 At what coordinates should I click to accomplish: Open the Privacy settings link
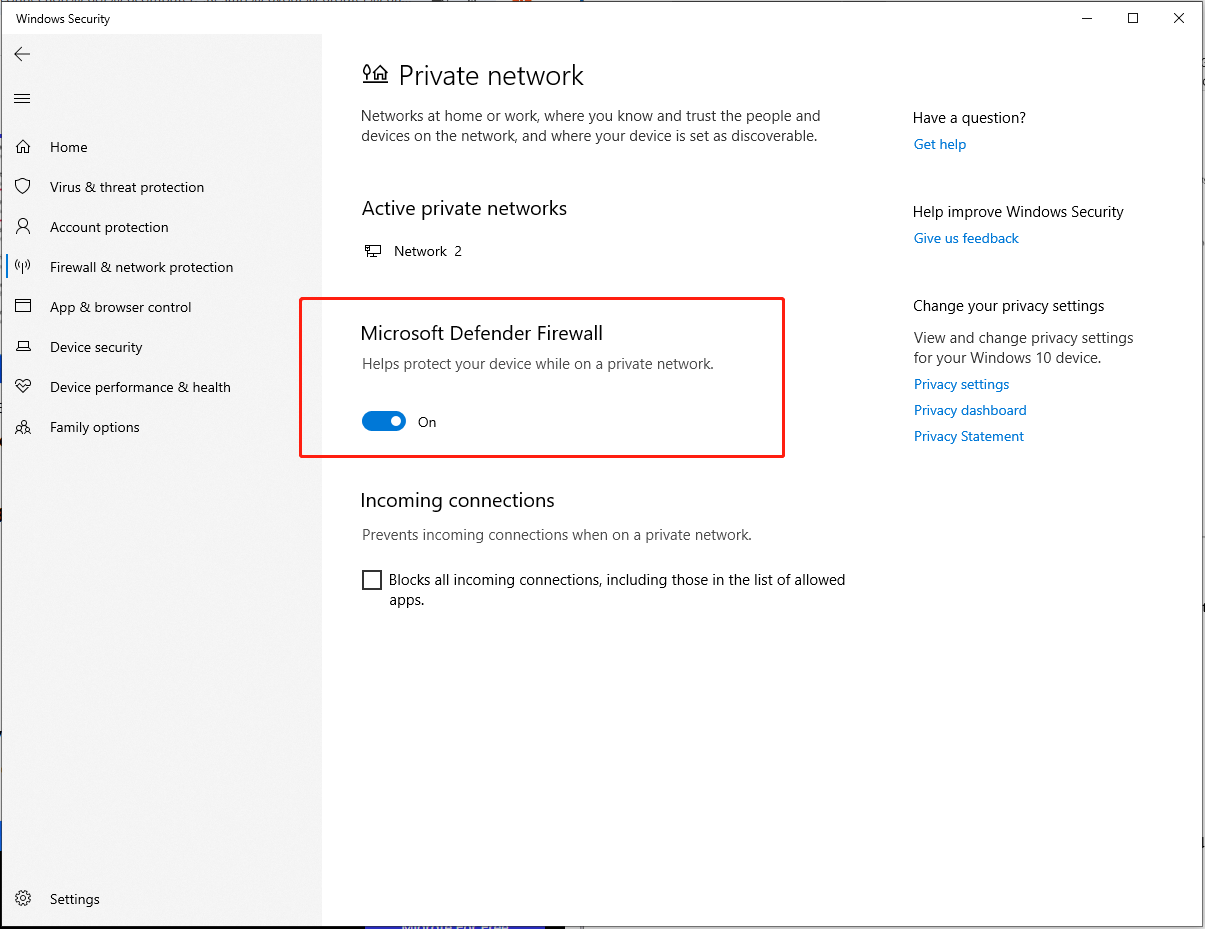961,384
